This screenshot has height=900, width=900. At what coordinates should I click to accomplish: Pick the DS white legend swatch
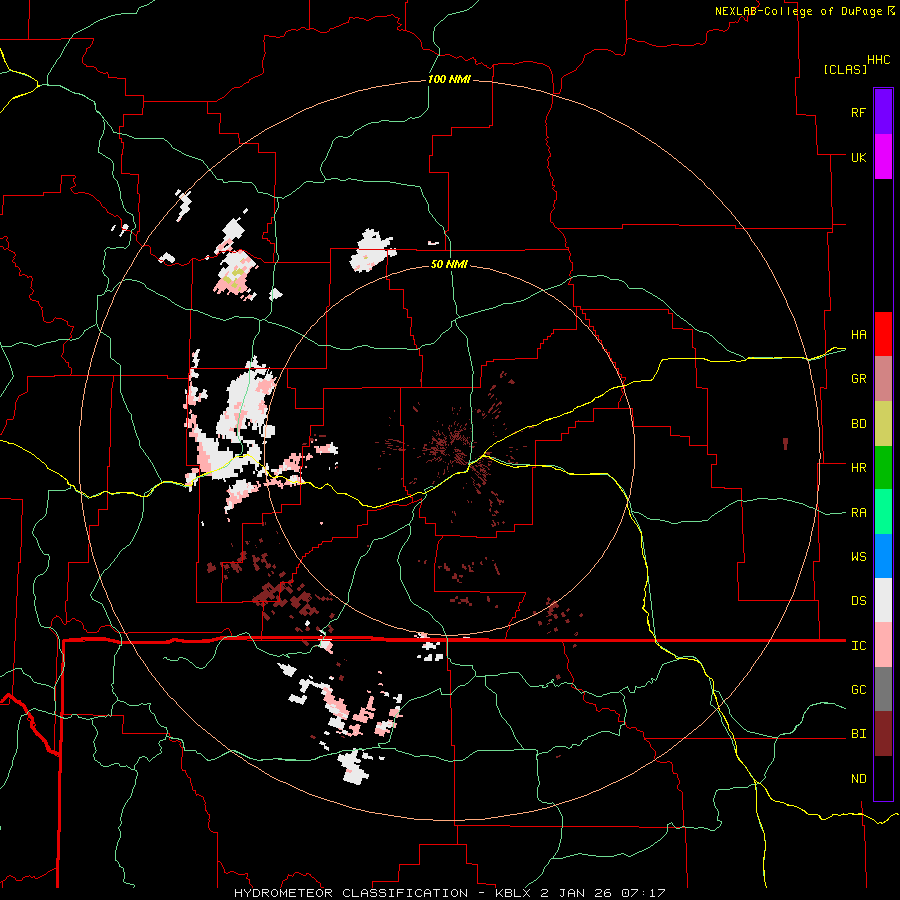click(x=883, y=600)
